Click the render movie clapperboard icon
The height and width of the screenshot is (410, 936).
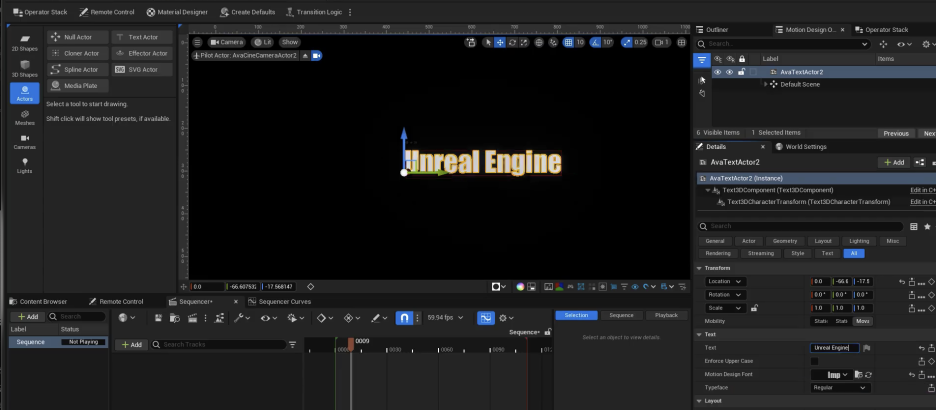(x=192, y=318)
